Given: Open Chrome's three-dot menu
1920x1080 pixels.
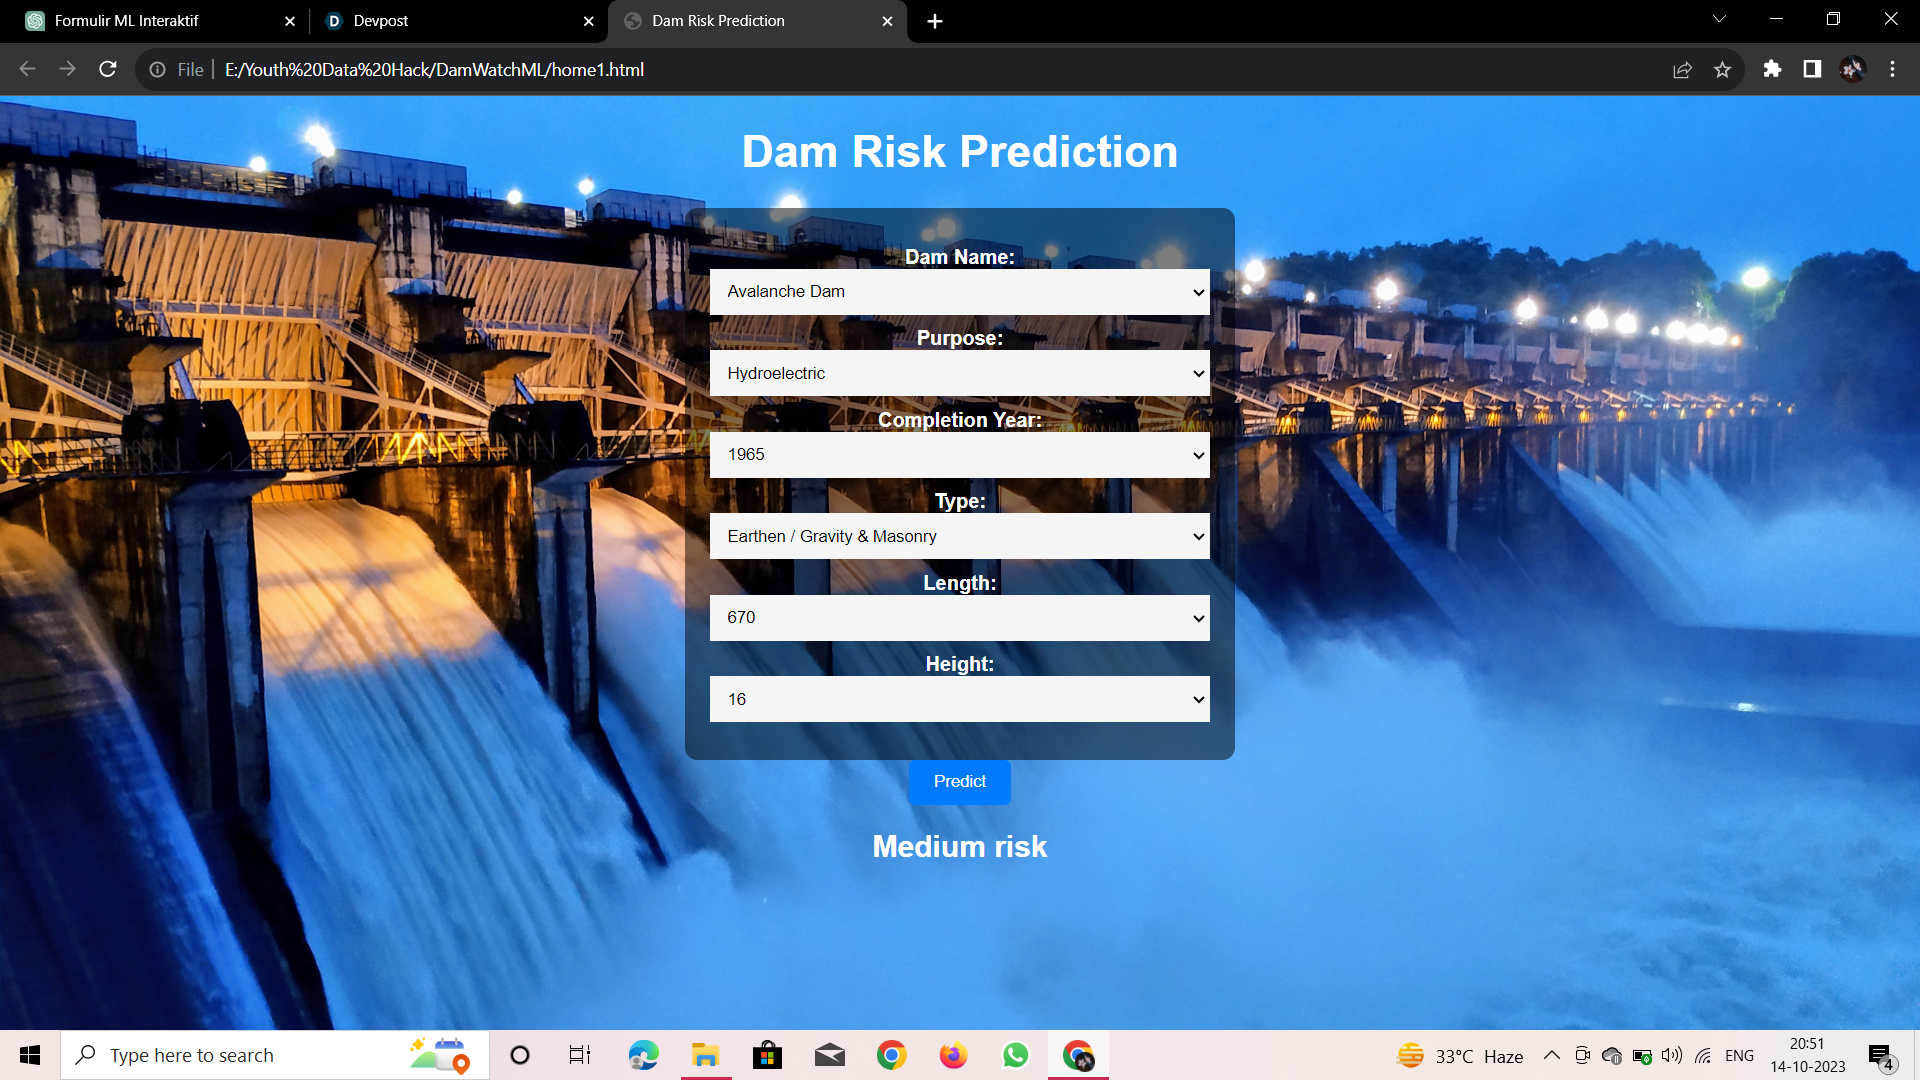Looking at the screenshot, I should 1892,69.
